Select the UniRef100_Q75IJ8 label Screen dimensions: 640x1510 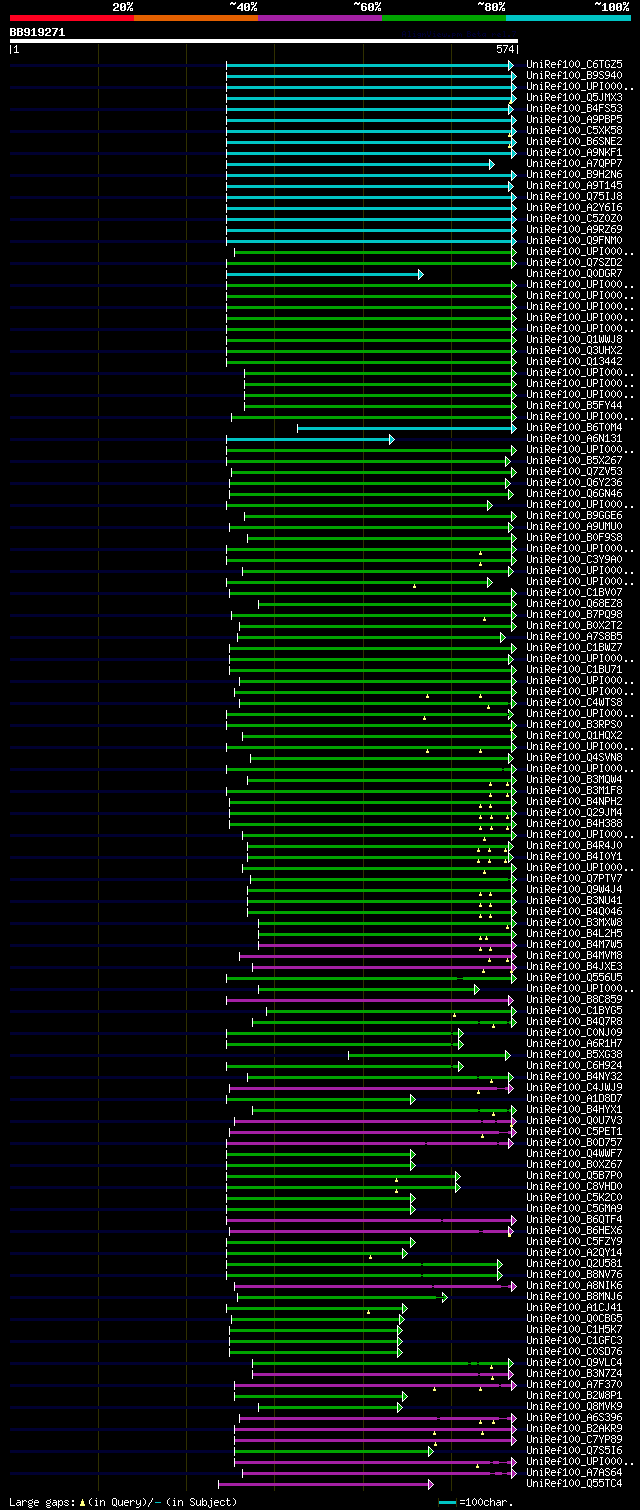tap(574, 196)
